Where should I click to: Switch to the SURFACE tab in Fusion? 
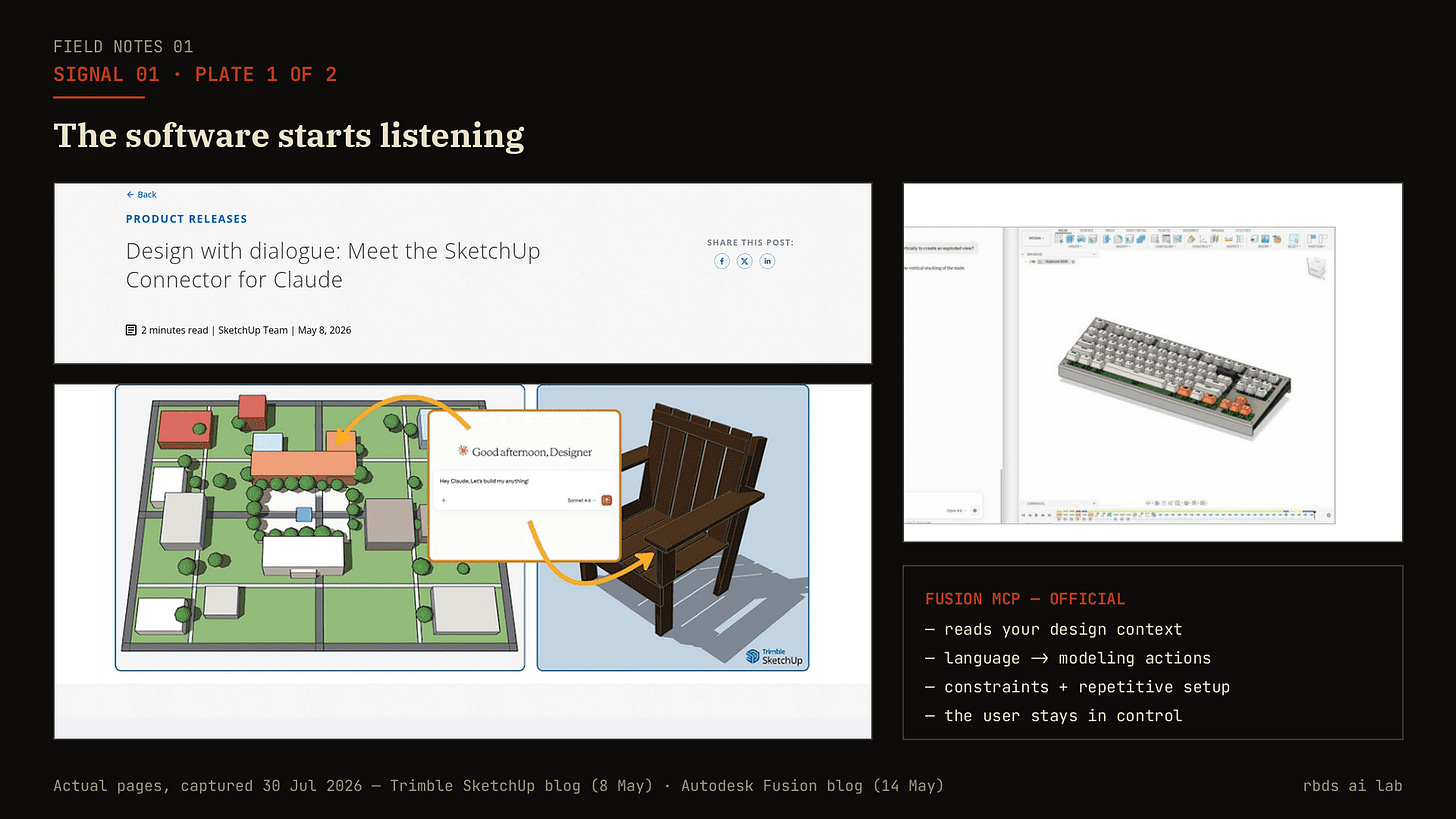pos(1087,230)
